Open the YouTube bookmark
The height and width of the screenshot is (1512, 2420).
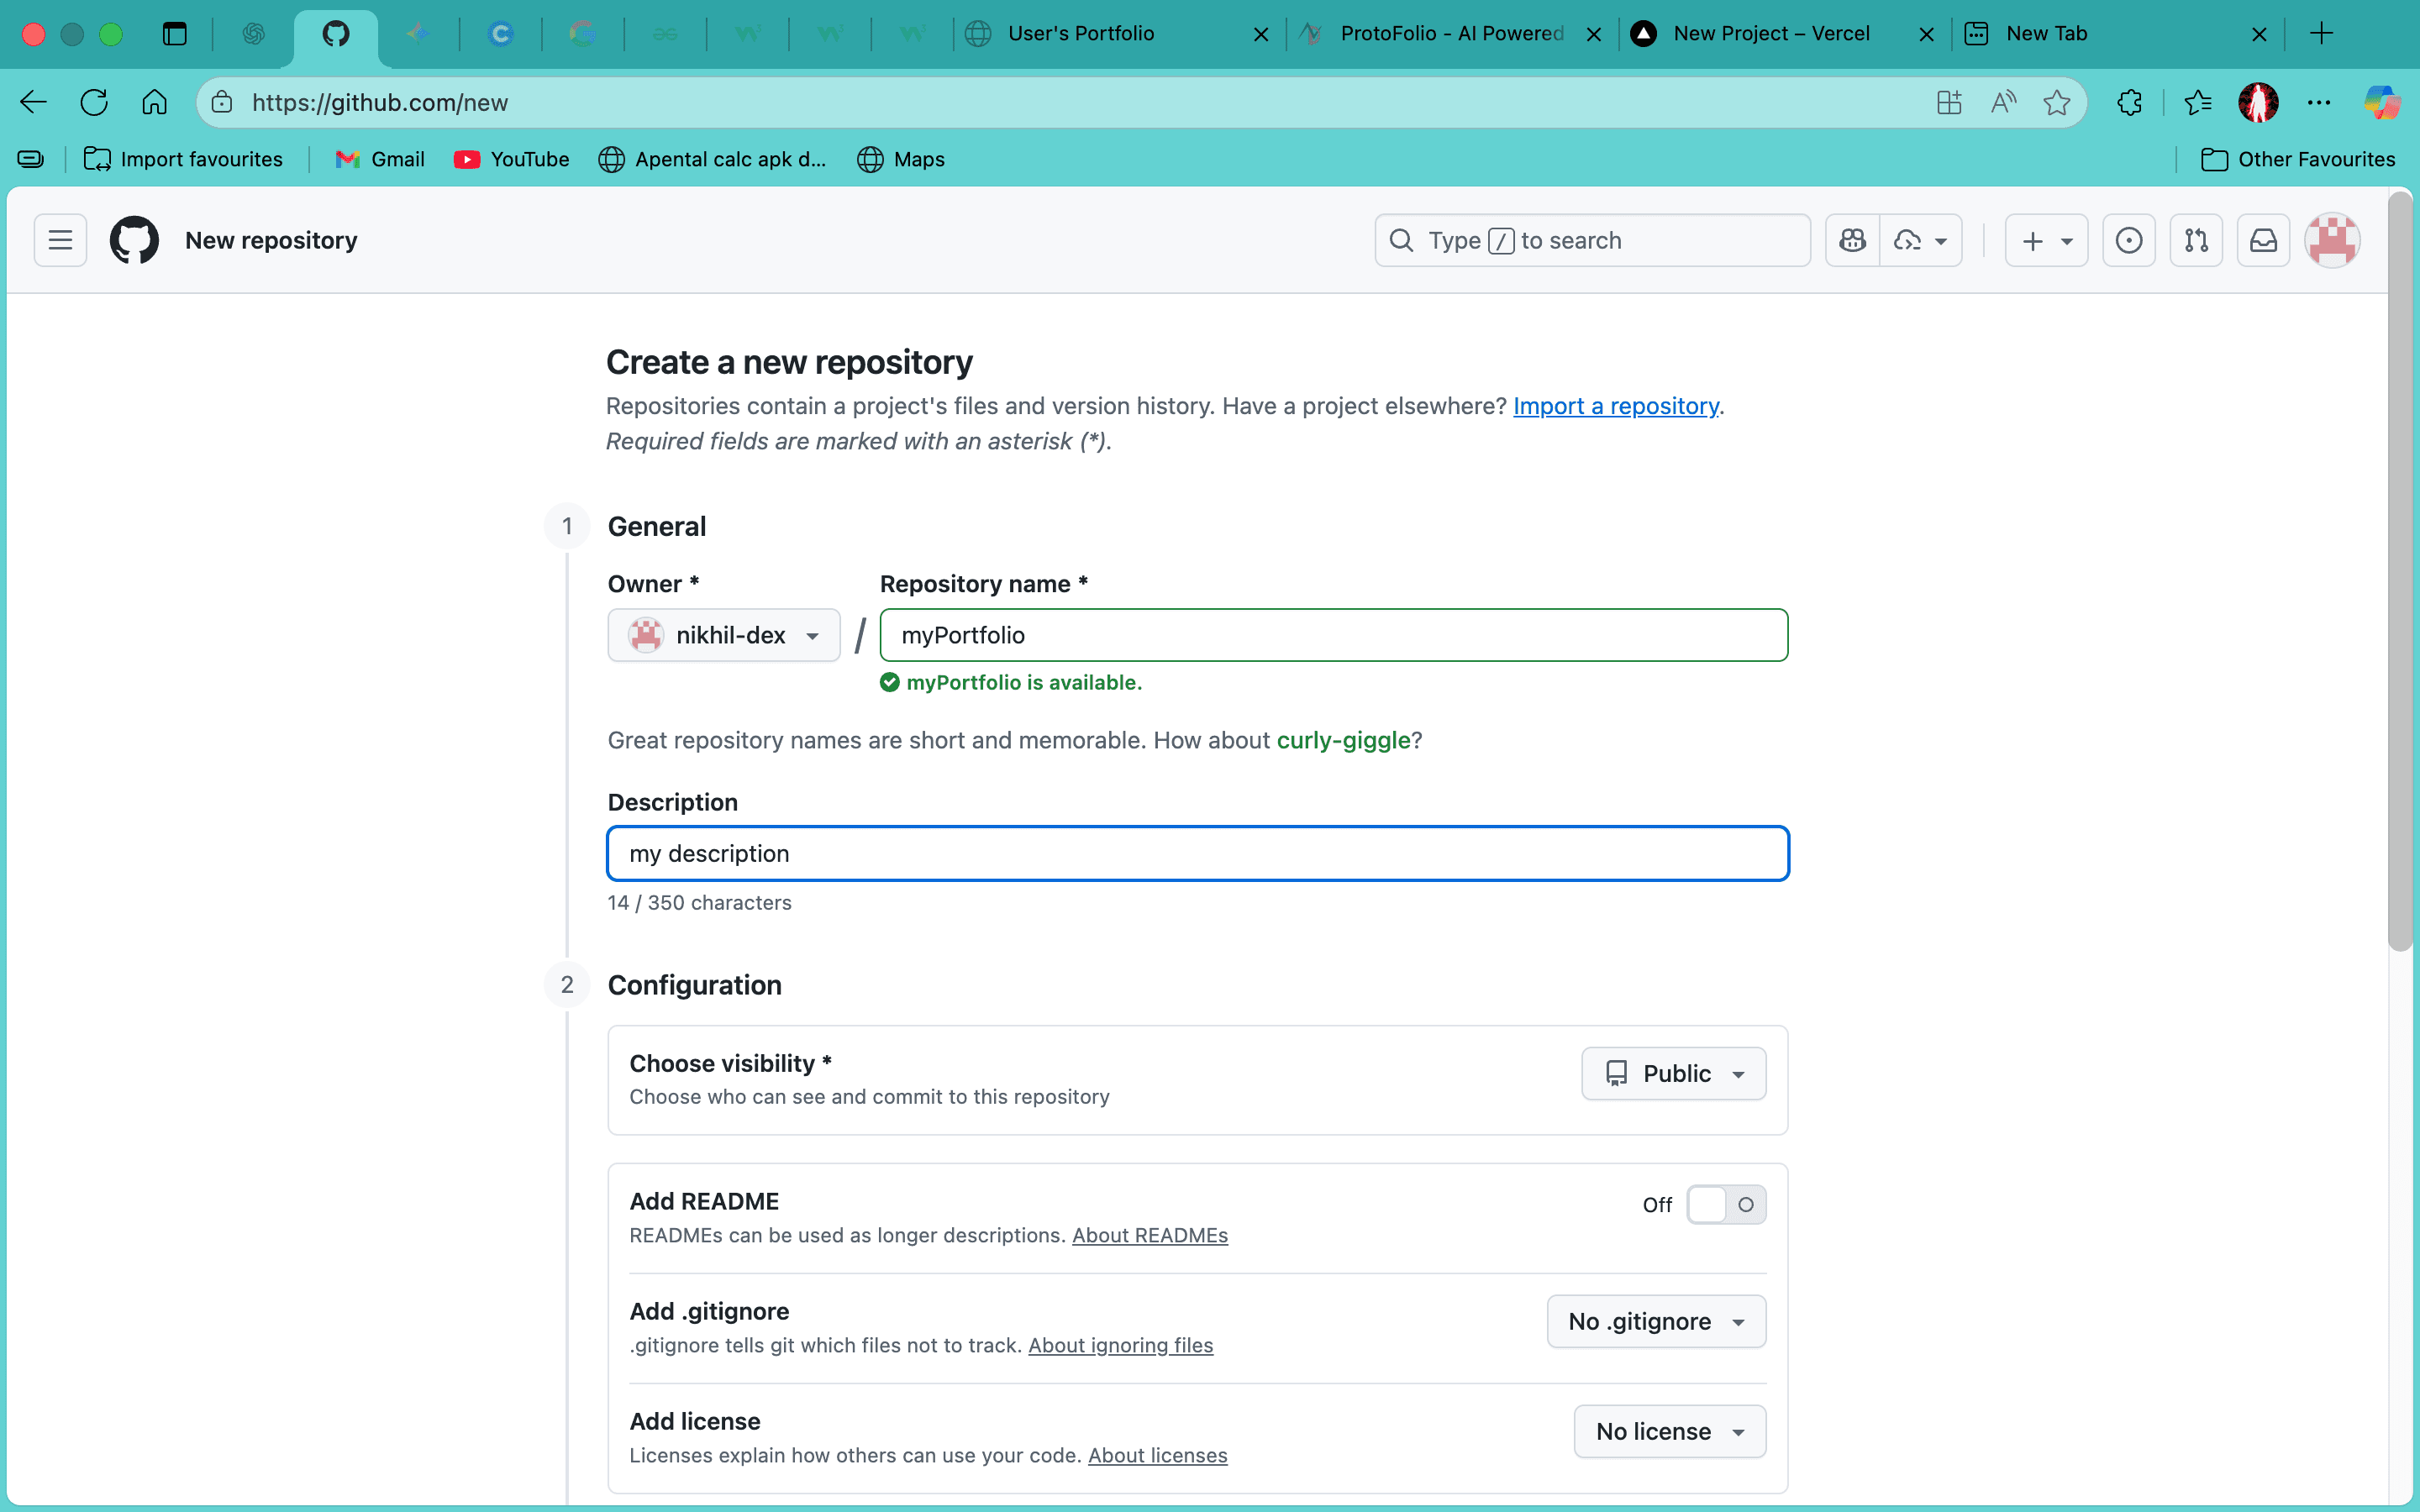512,159
